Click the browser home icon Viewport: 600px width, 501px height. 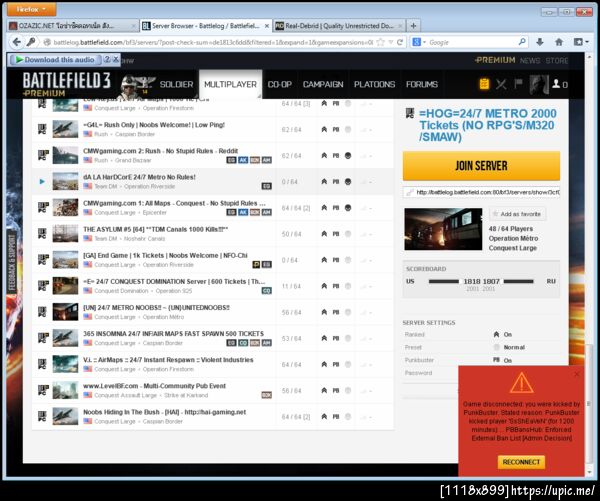click(x=559, y=42)
